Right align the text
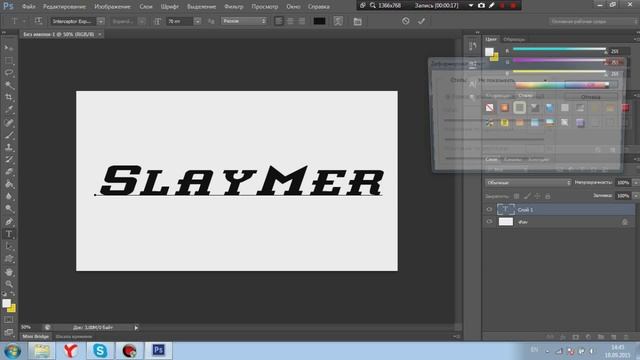The width and height of the screenshot is (640, 360). [302, 21]
